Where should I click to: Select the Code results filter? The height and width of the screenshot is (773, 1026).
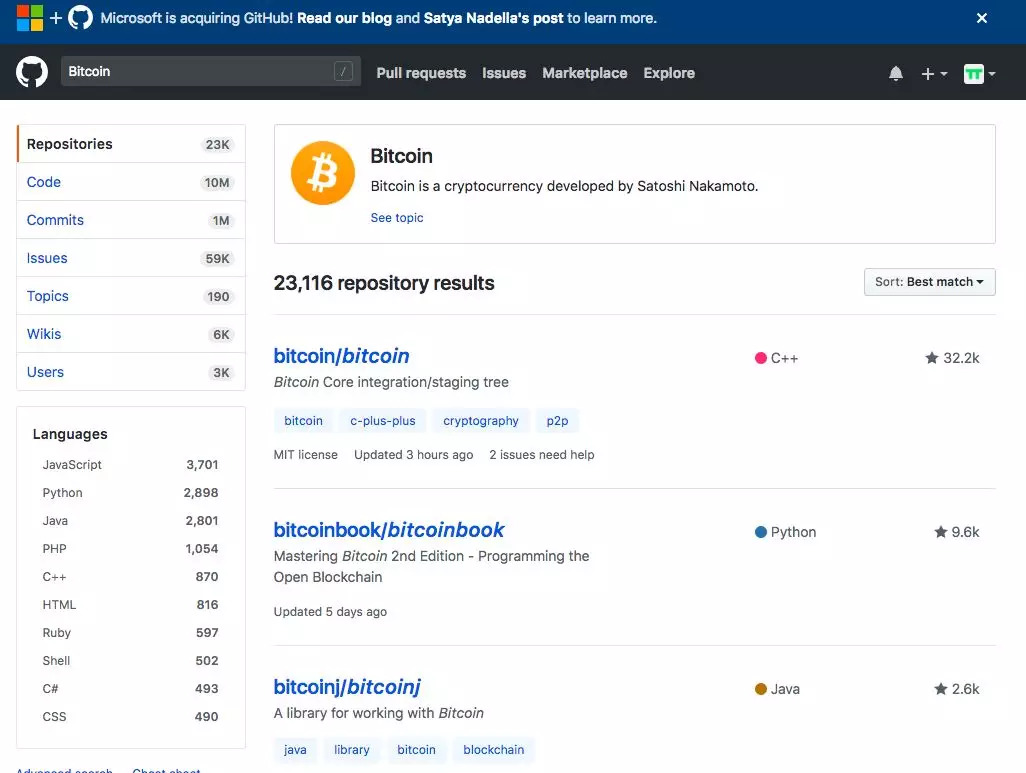(x=131, y=182)
